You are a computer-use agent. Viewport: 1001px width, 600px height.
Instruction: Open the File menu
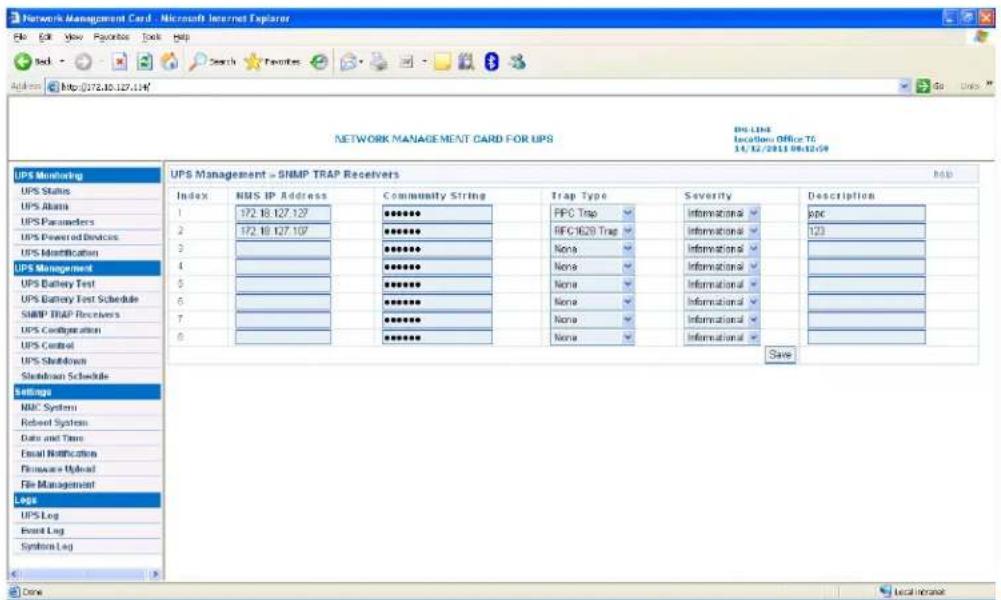point(20,37)
